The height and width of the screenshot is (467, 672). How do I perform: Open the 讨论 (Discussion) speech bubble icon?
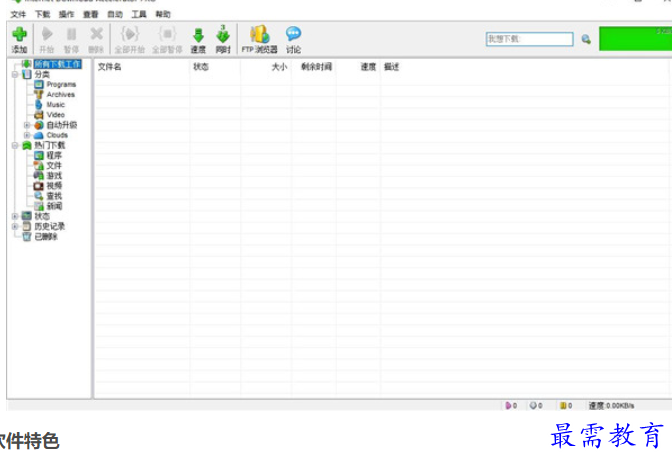[294, 40]
